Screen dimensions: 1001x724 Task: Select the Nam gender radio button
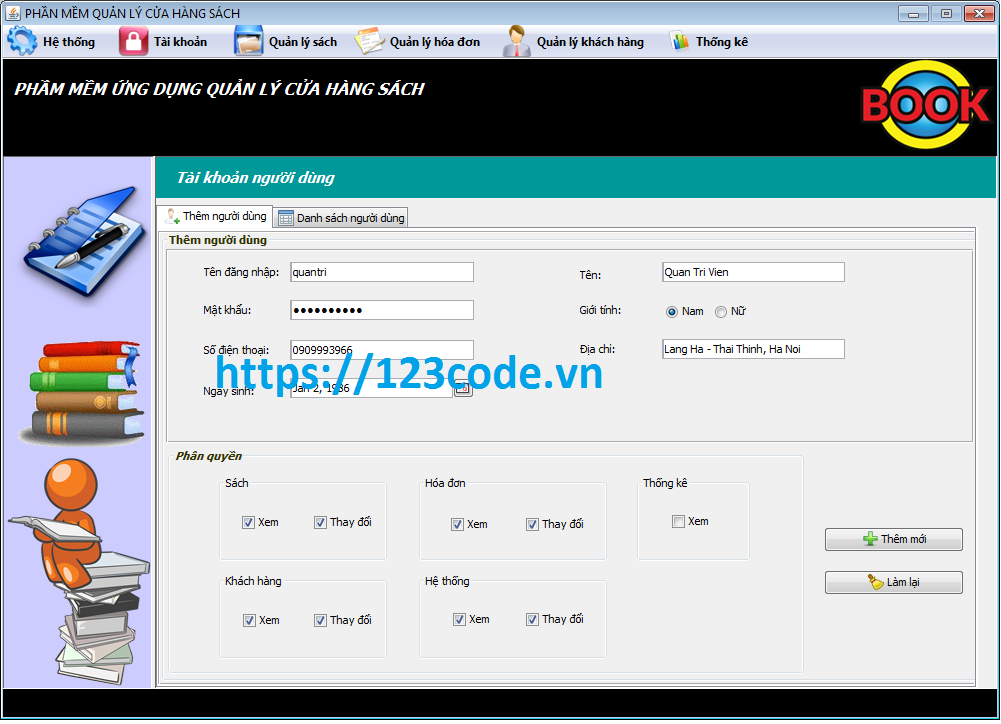click(672, 312)
